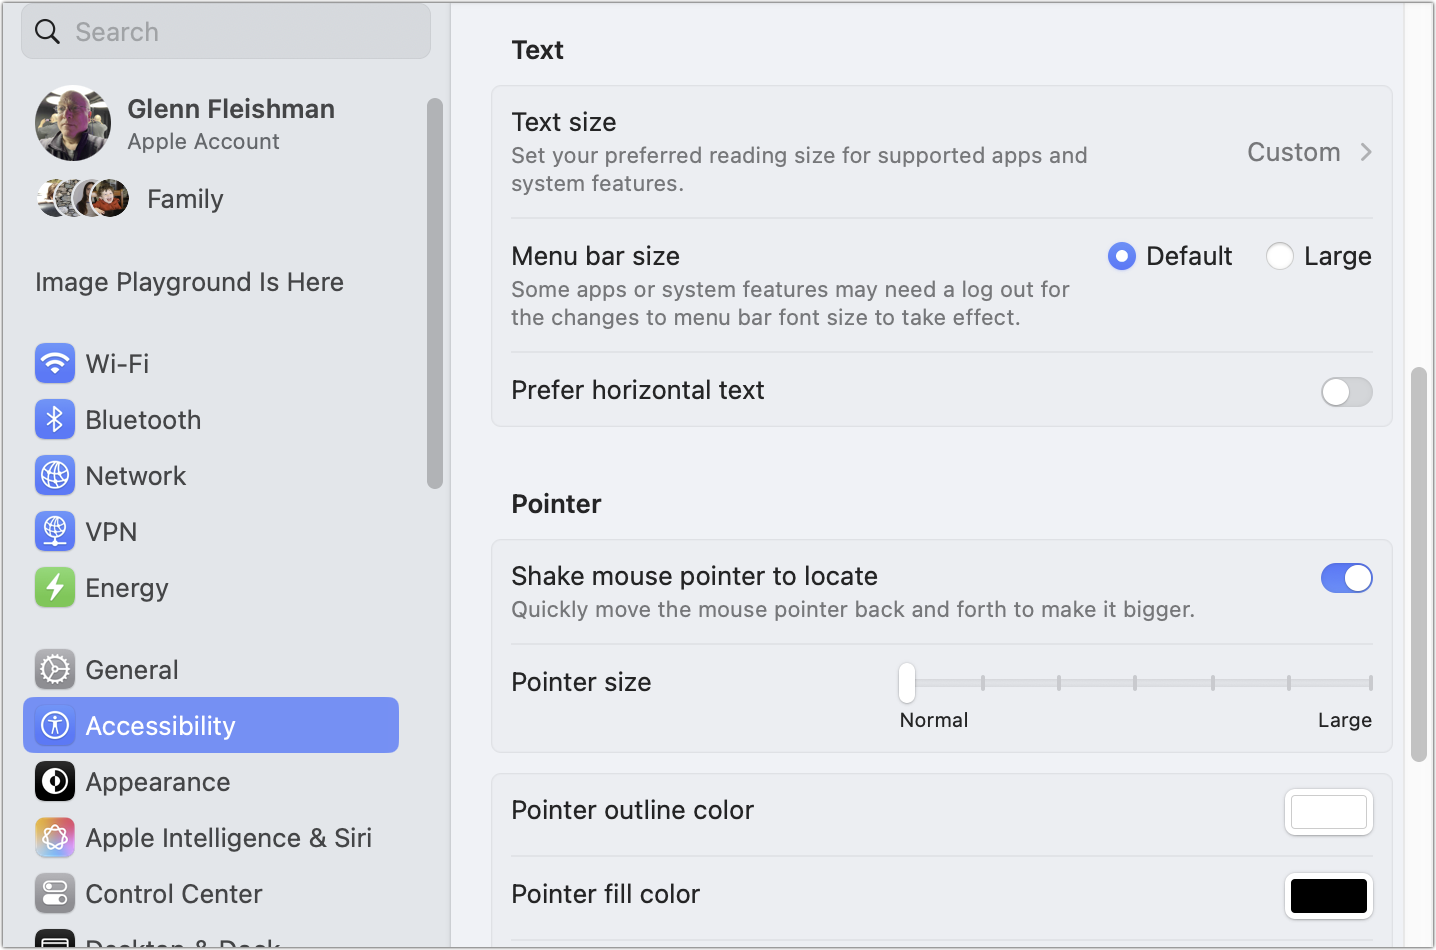Click the green Energy icon
1436x950 pixels.
[55, 588]
